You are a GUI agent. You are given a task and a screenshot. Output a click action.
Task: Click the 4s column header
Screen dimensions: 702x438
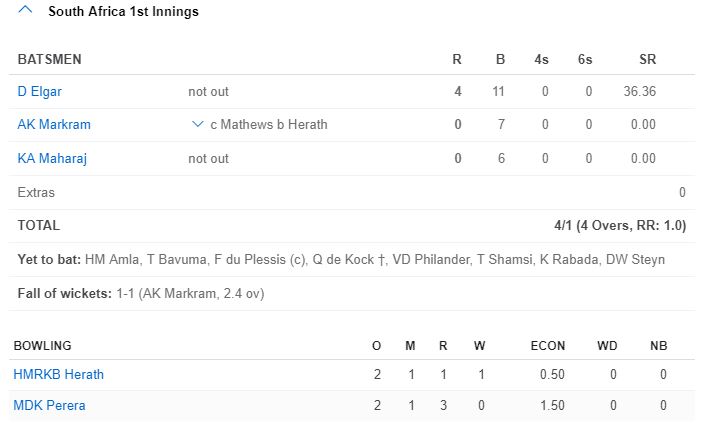click(x=541, y=60)
